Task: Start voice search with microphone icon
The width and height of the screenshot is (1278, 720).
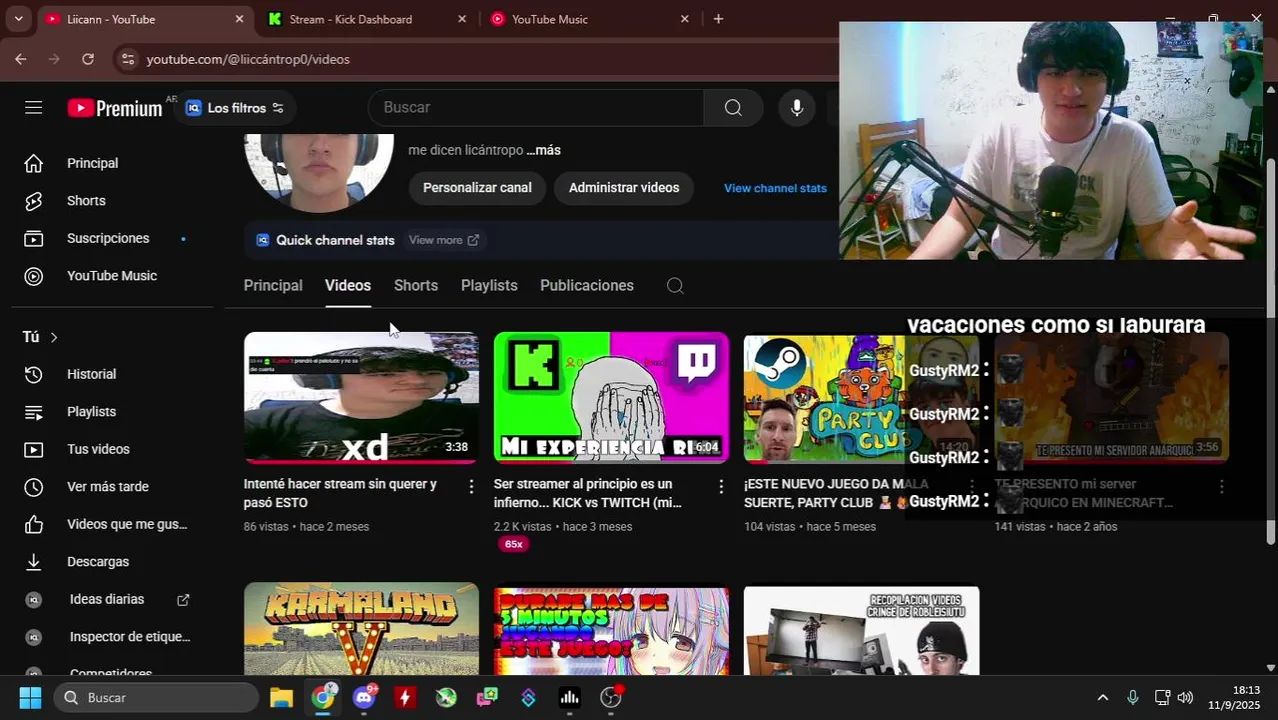Action: [x=796, y=108]
